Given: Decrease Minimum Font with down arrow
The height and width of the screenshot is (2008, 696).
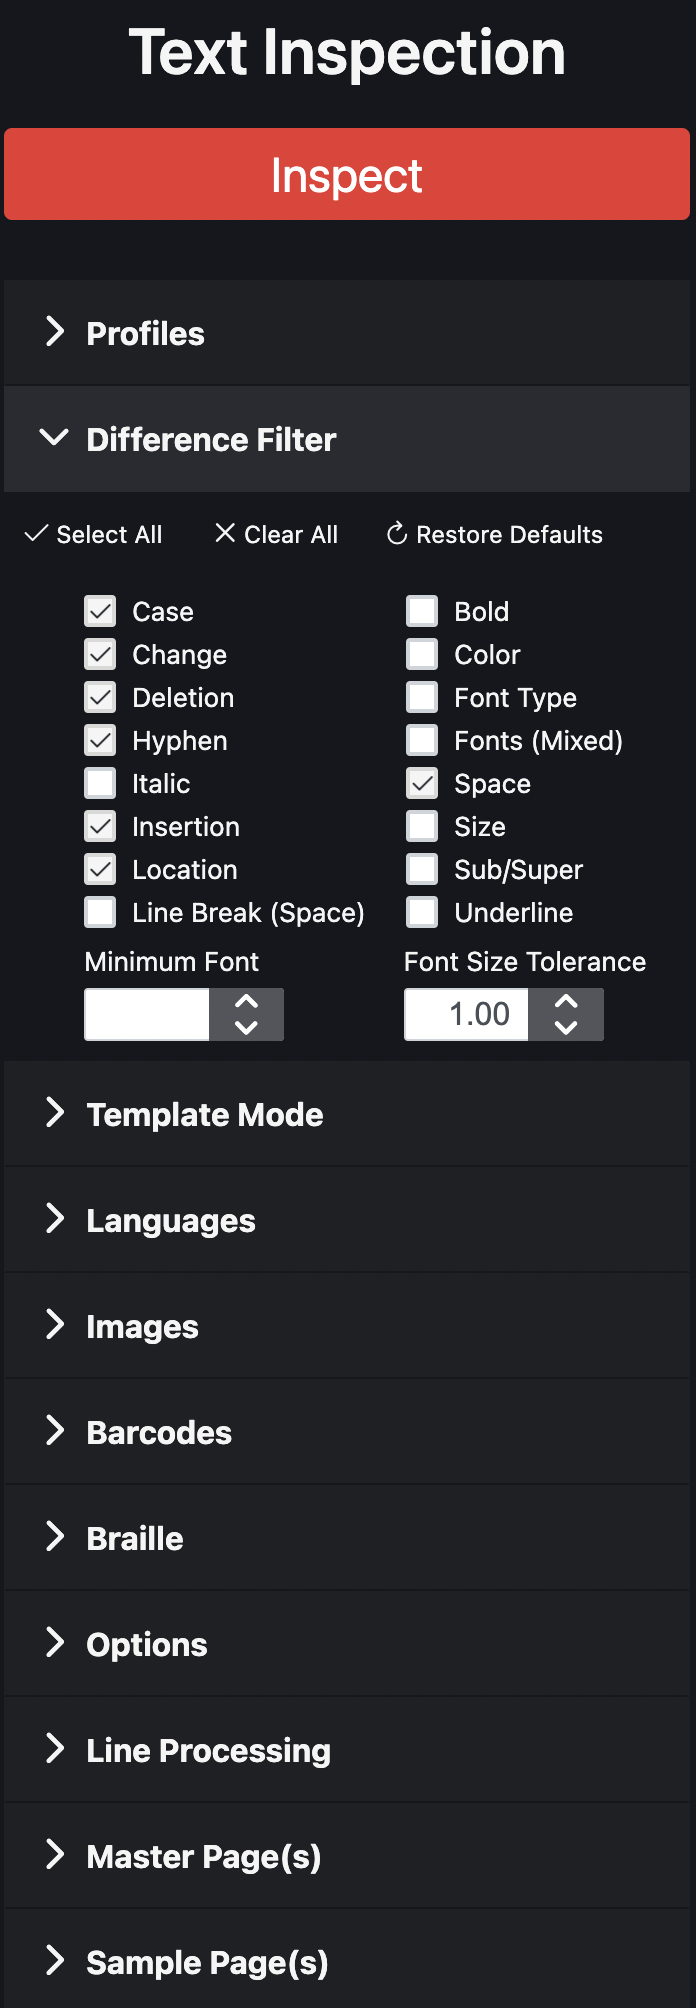Looking at the screenshot, I should 246,1027.
